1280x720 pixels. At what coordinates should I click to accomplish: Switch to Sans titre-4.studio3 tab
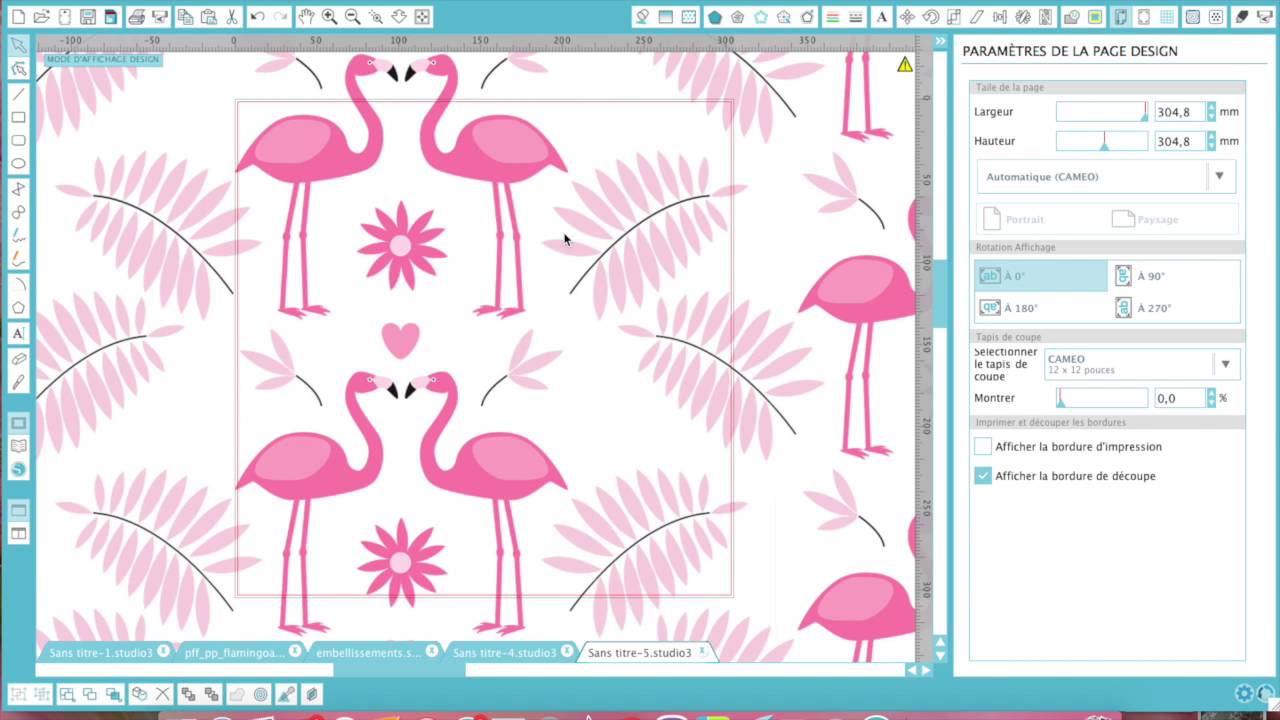tap(504, 652)
